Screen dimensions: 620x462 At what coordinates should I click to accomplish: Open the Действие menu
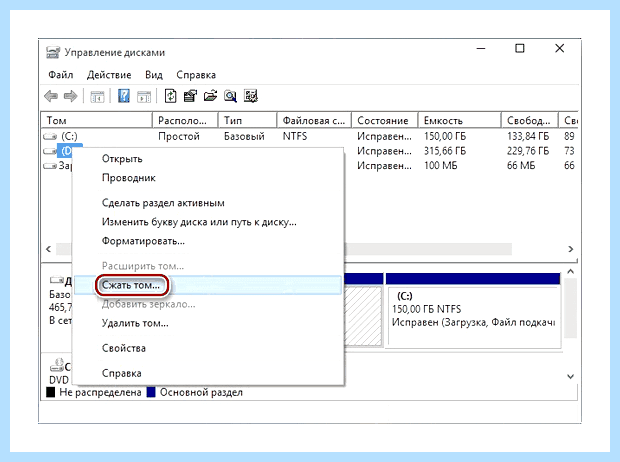109,75
